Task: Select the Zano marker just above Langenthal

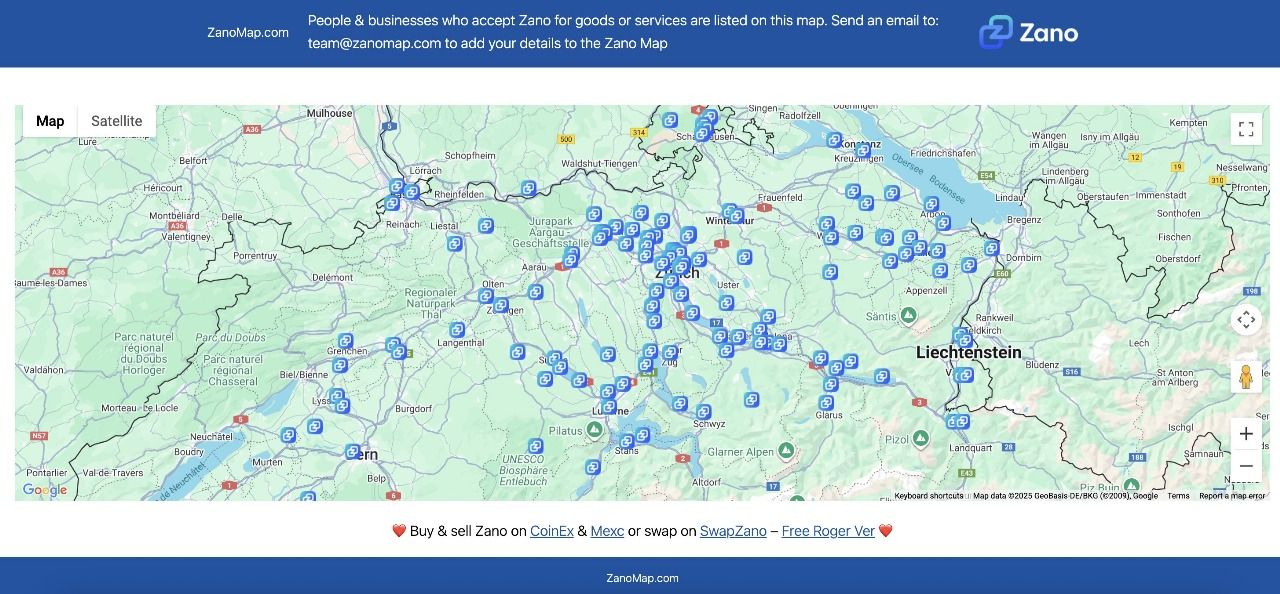Action: coord(457,330)
